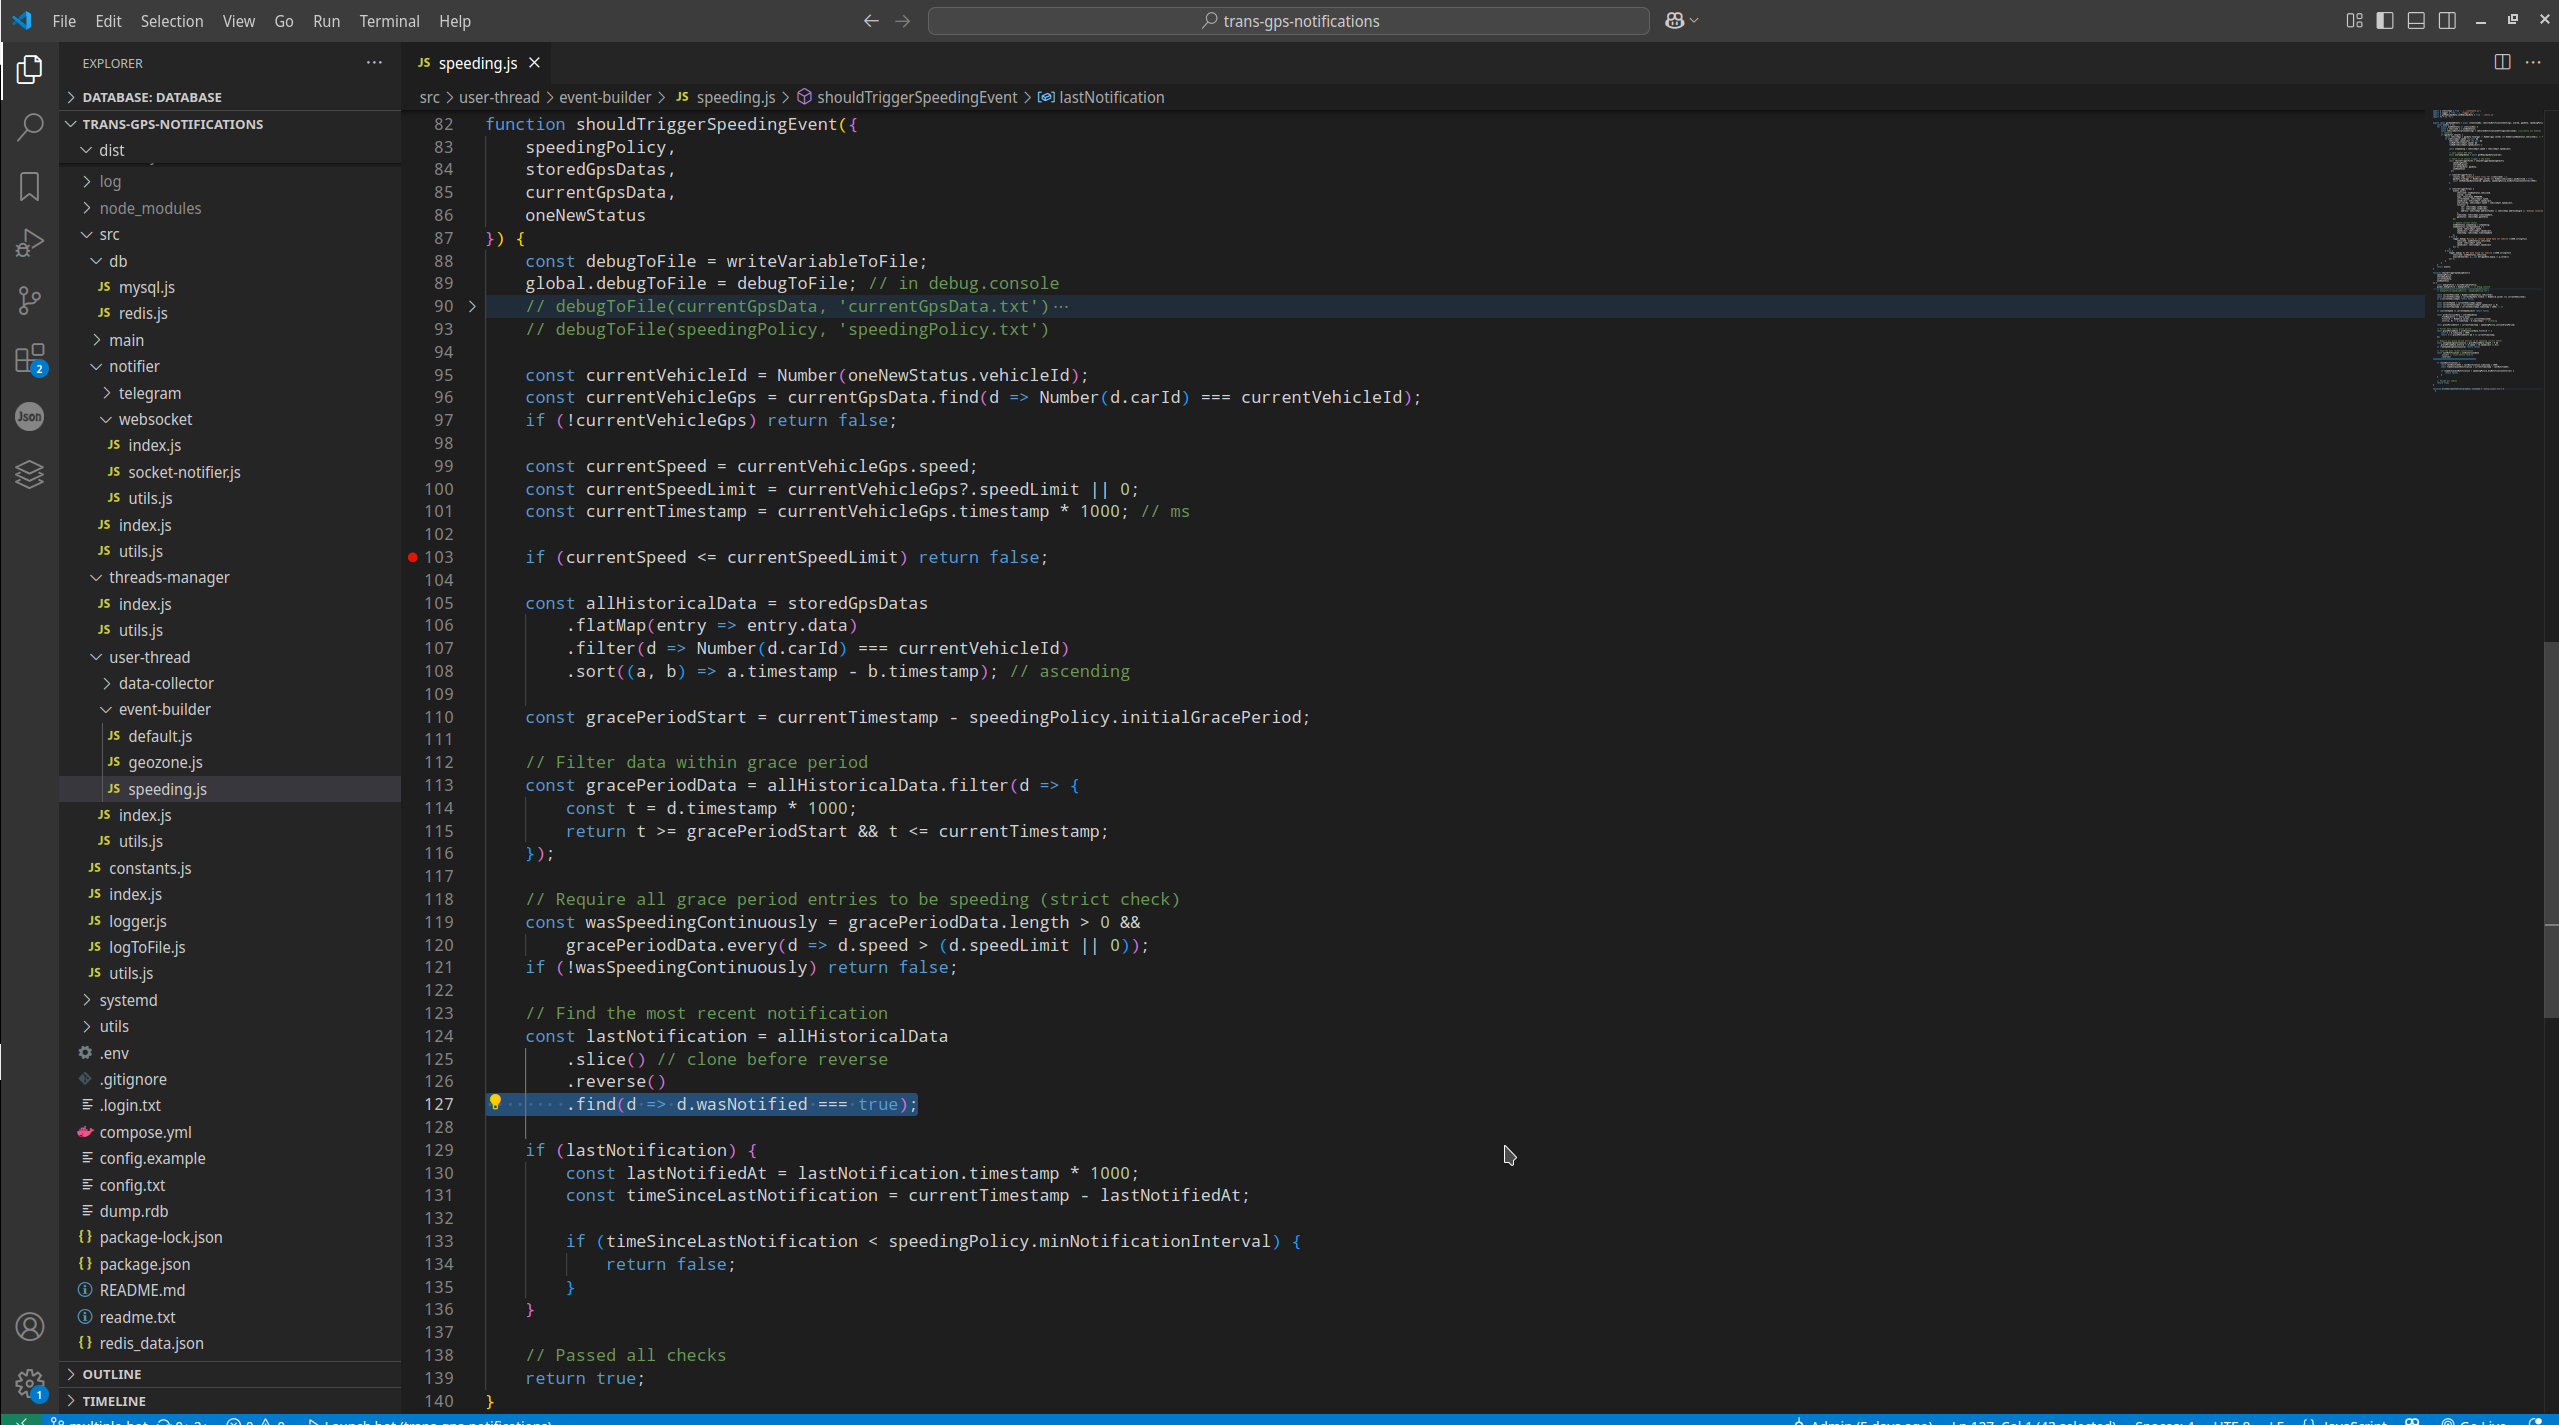Expand the OUTLINE section

pyautogui.click(x=112, y=1374)
